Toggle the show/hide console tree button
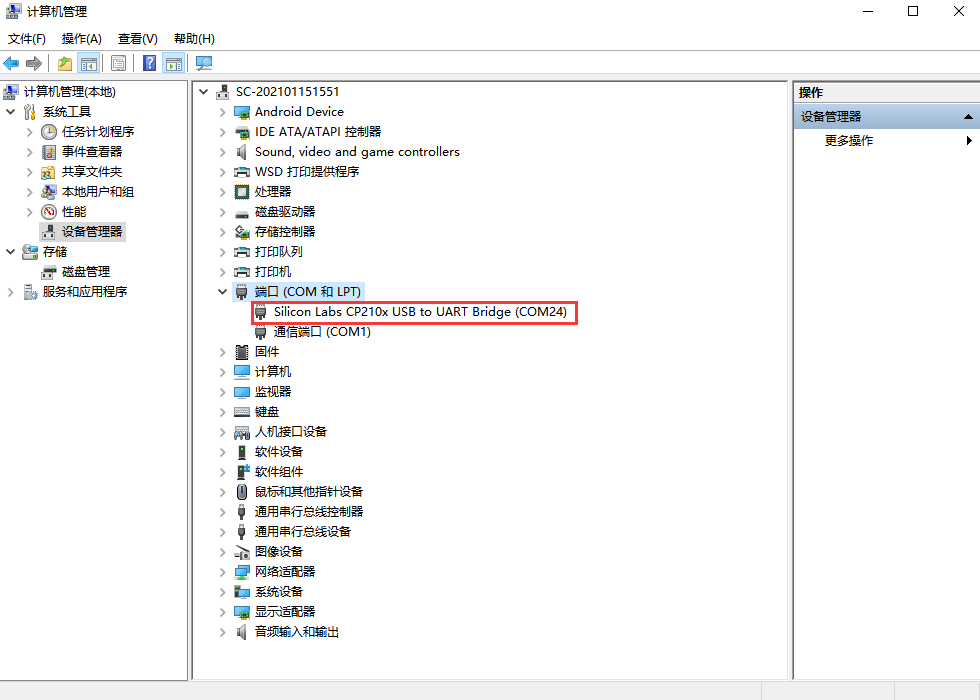The width and height of the screenshot is (980, 700). (x=89, y=64)
